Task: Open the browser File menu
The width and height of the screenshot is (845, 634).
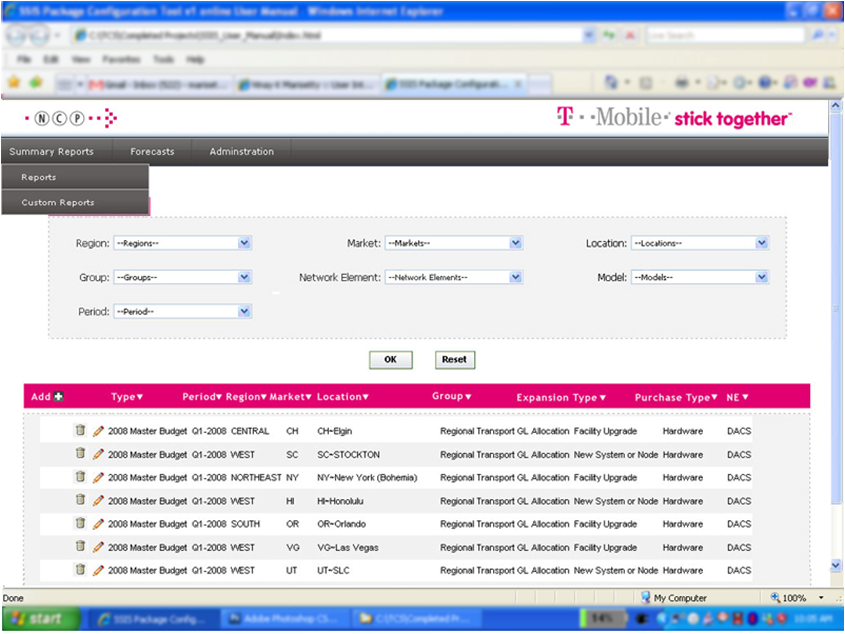Action: tap(24, 59)
